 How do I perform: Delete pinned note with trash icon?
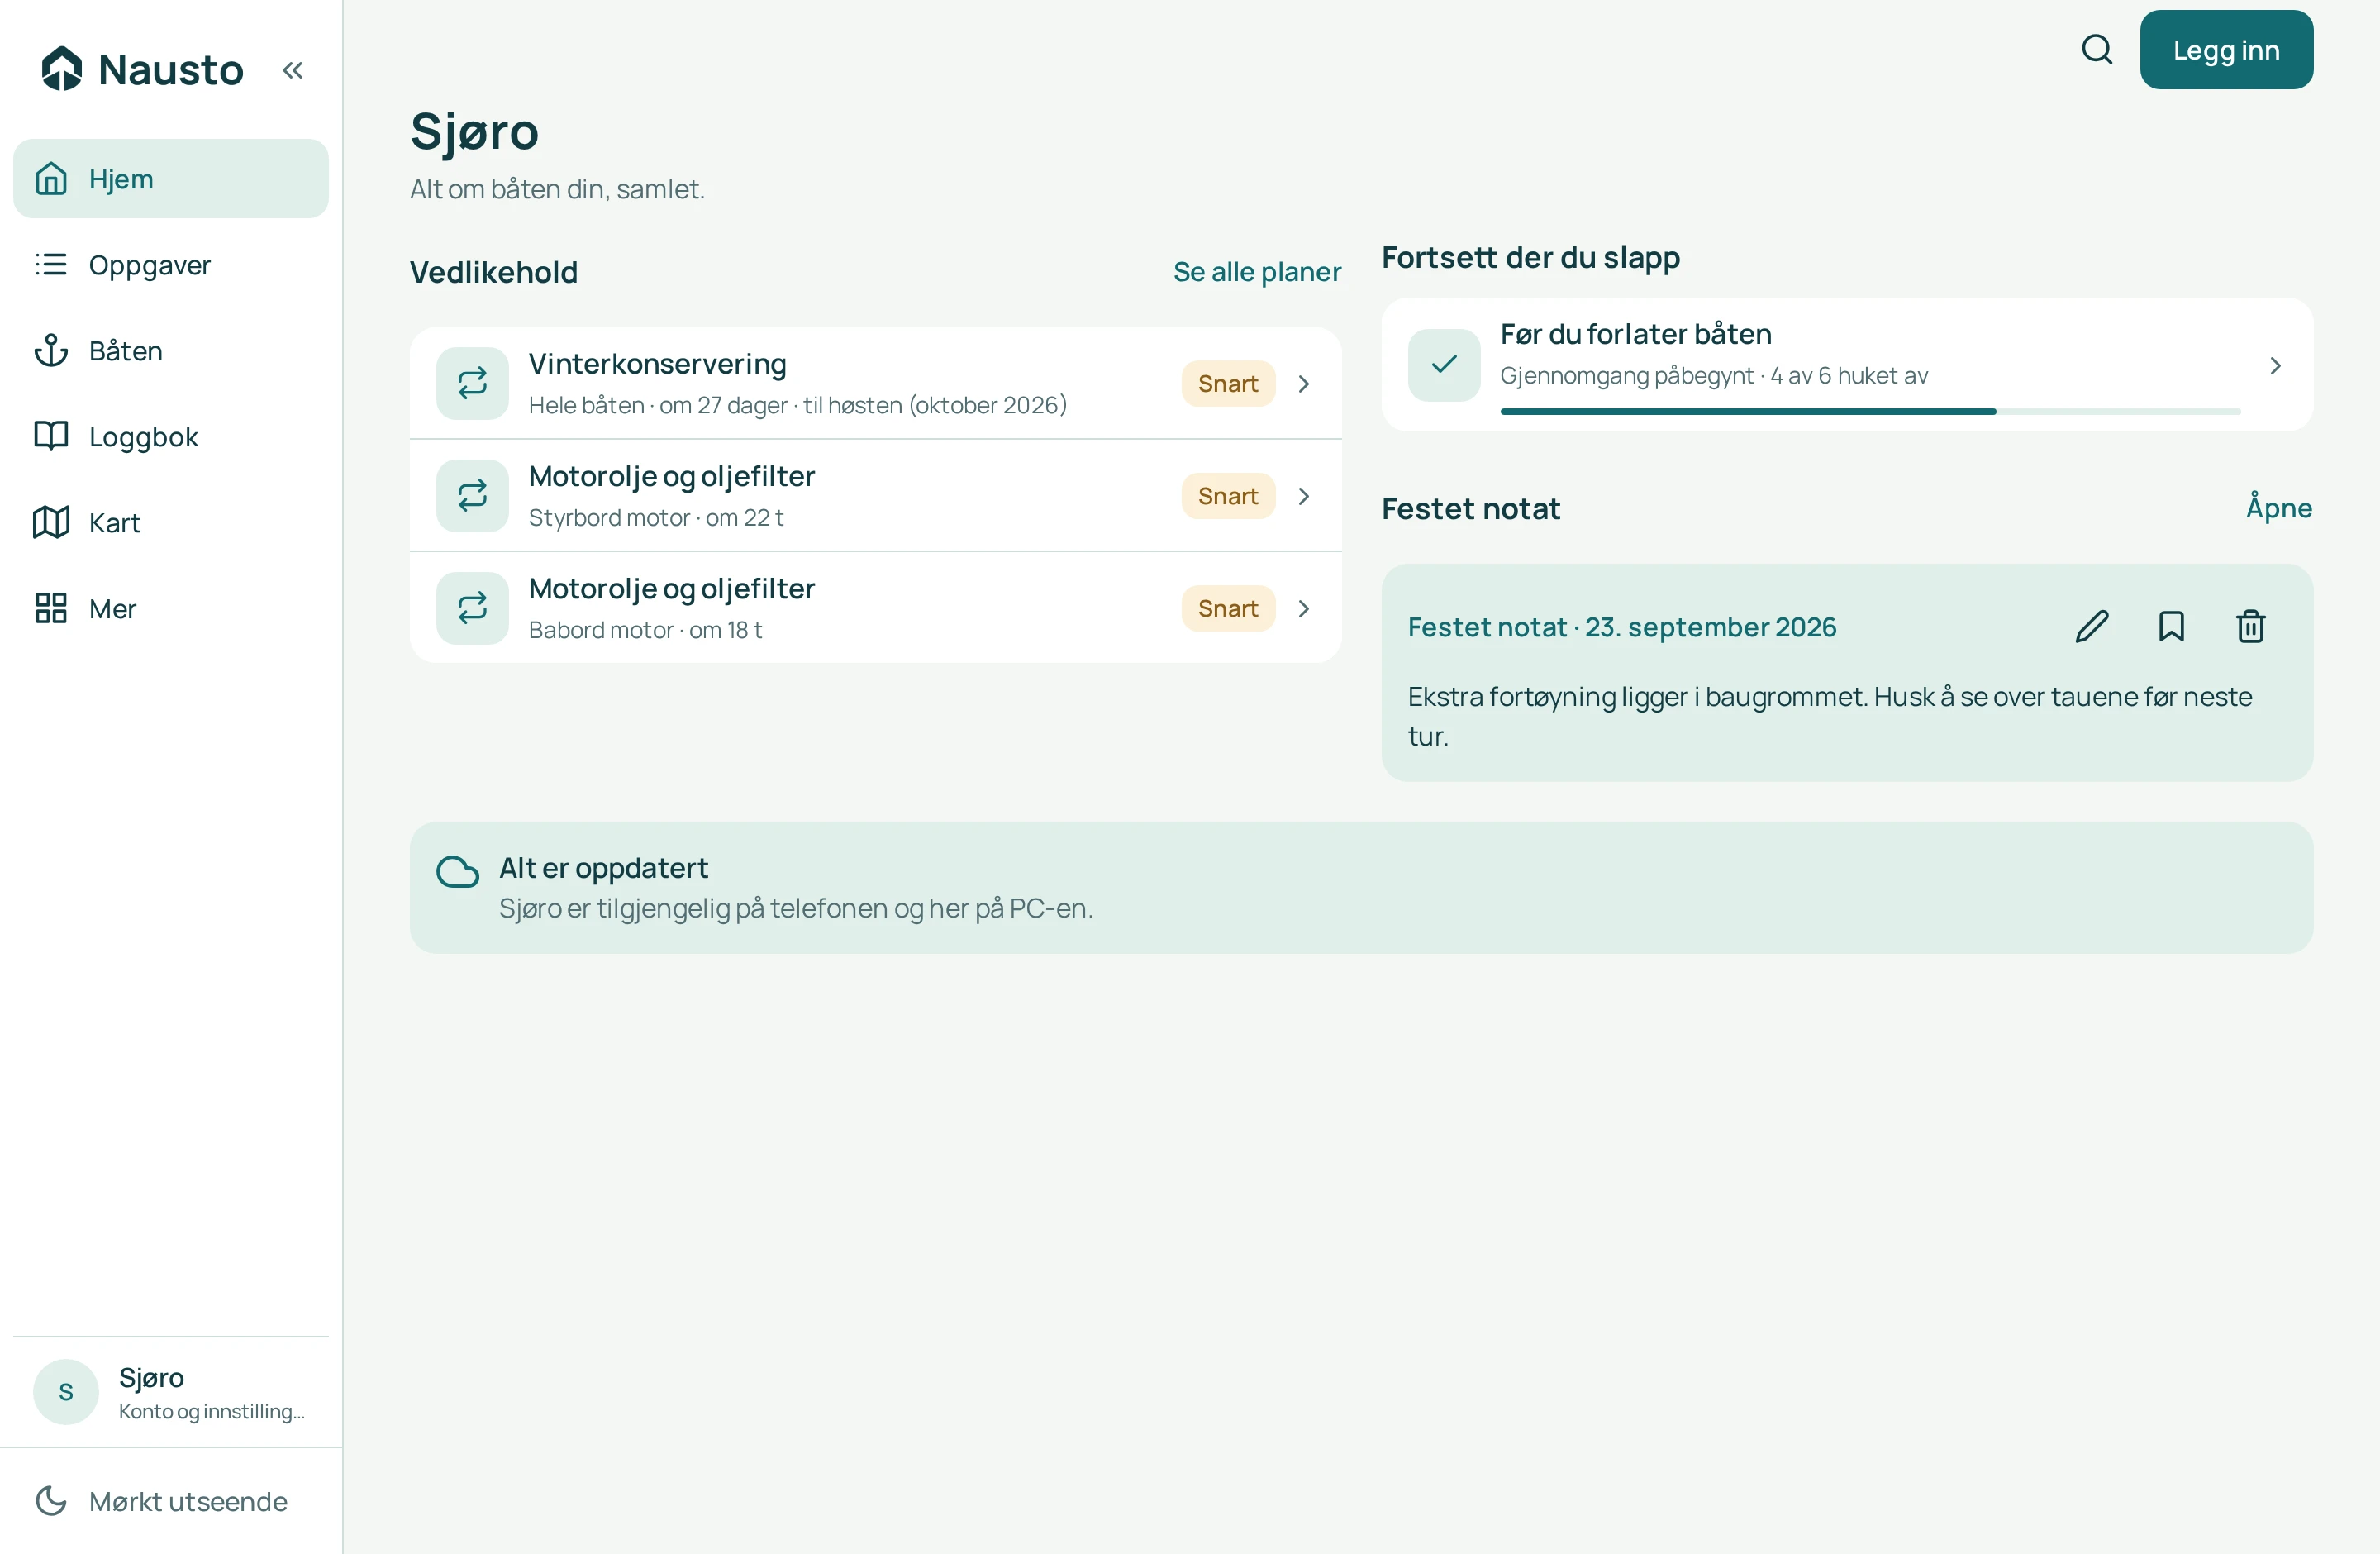click(x=2251, y=627)
